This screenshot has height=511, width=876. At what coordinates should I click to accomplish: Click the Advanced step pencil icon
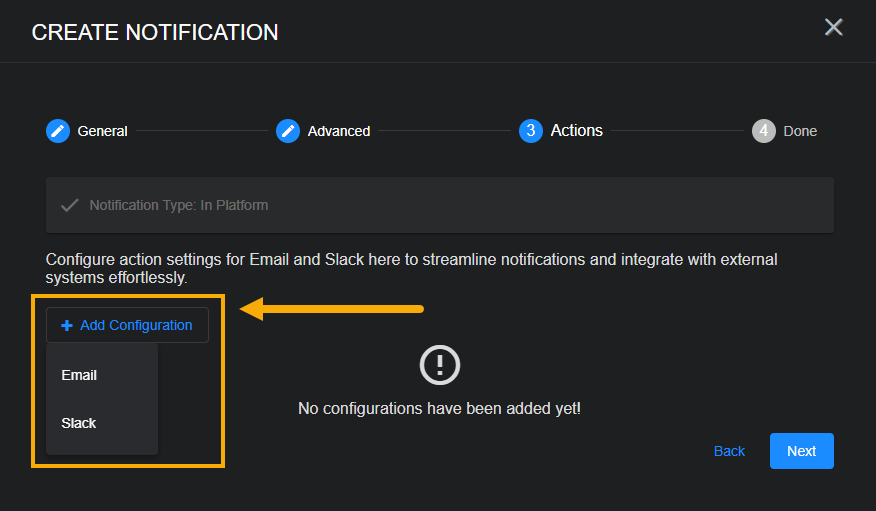(x=288, y=131)
